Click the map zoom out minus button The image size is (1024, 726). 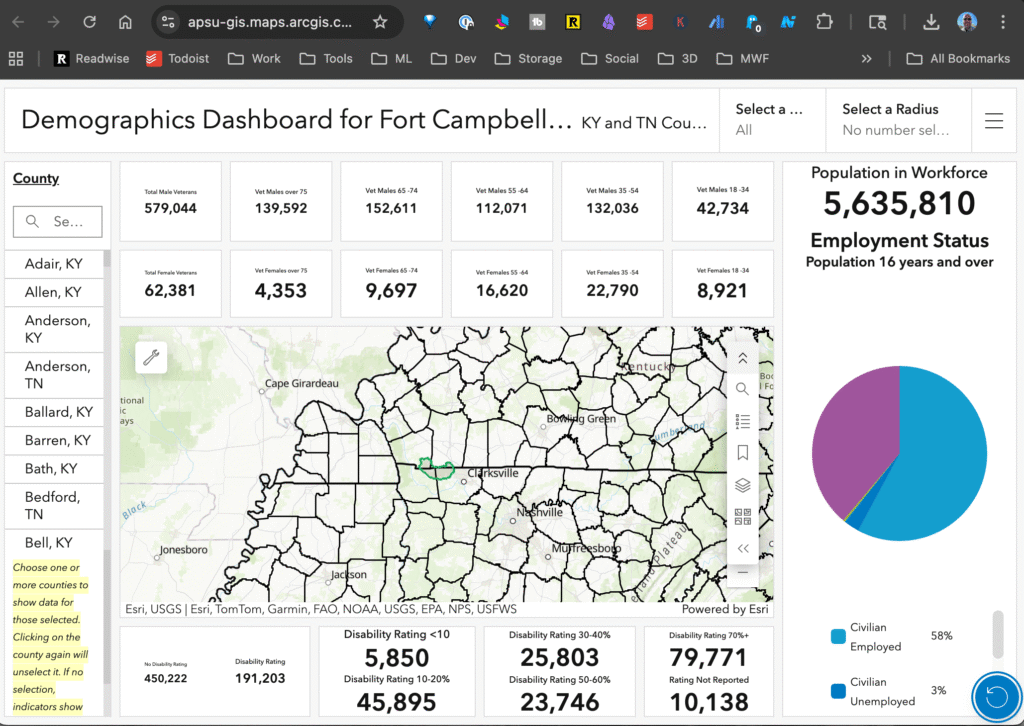(x=742, y=572)
